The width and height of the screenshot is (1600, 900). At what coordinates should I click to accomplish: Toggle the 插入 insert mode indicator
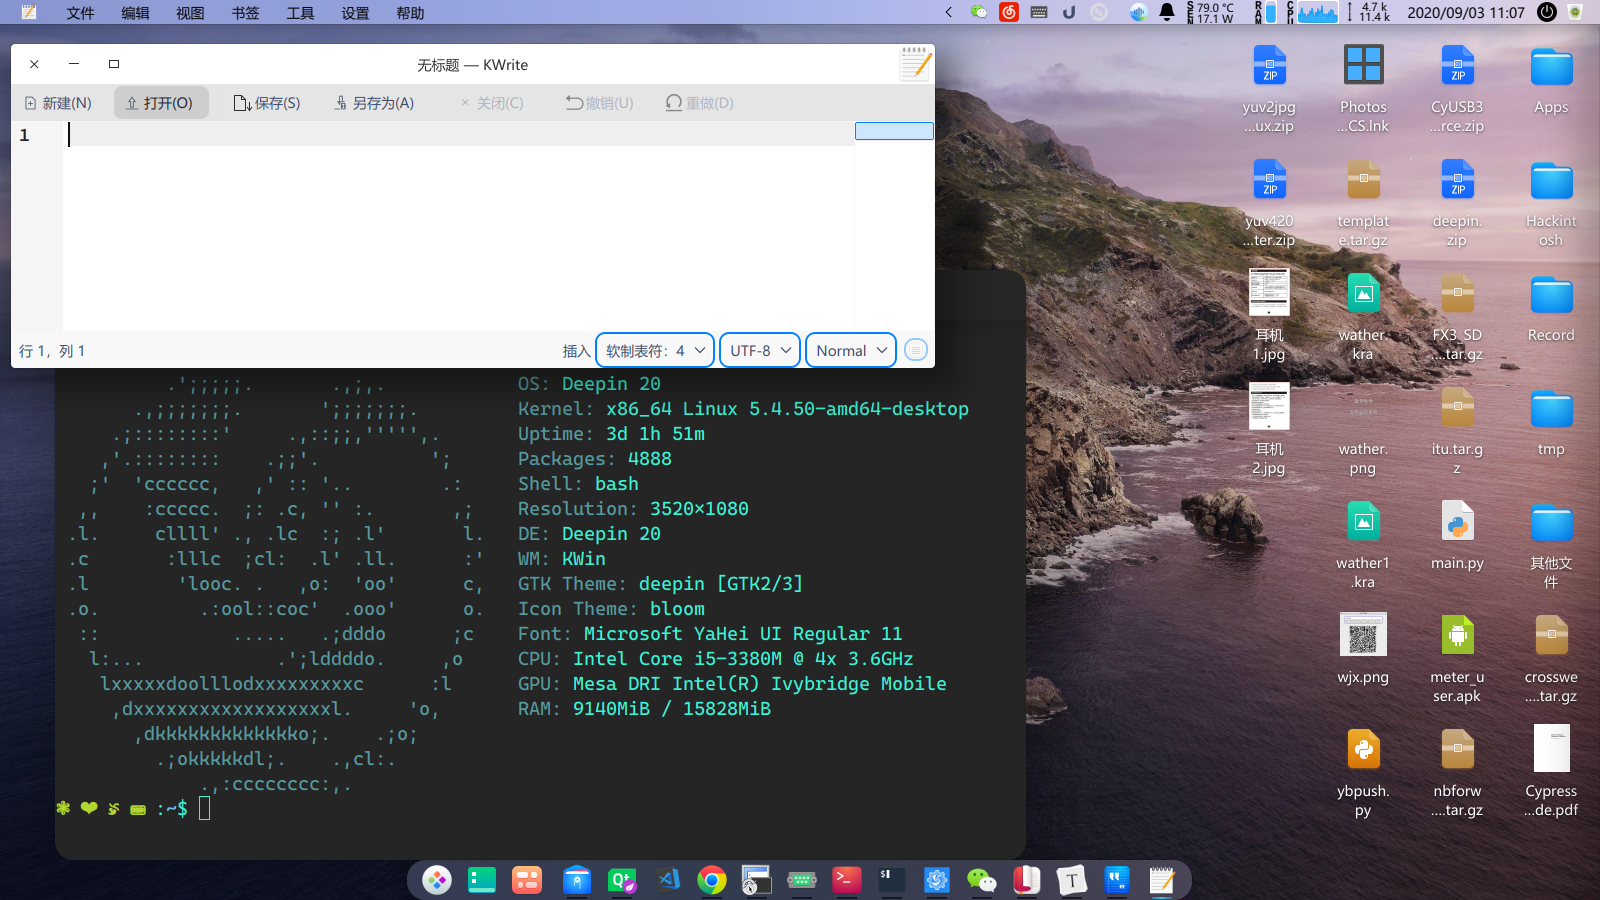coord(576,351)
